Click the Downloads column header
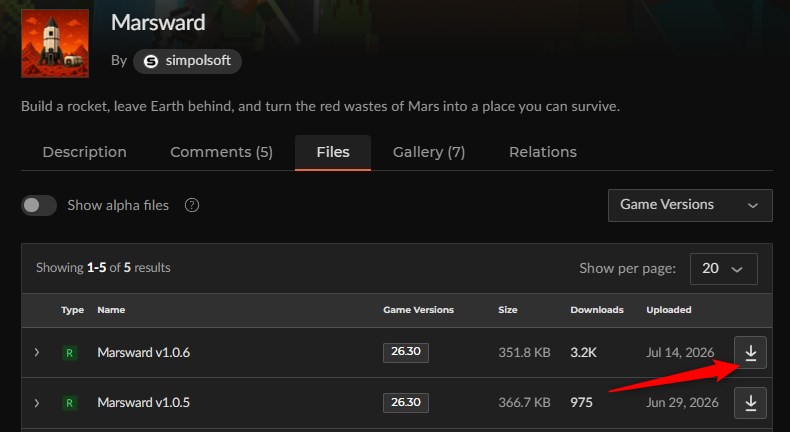The width and height of the screenshot is (790, 432). click(x=597, y=310)
